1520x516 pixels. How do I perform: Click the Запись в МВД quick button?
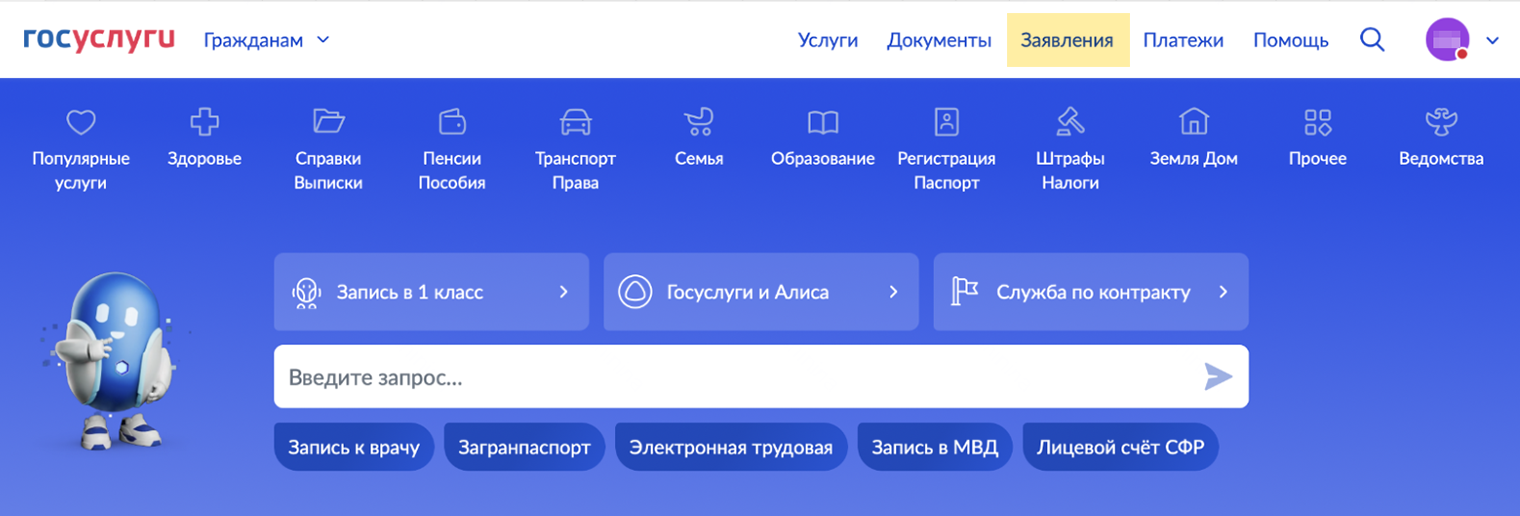click(x=935, y=447)
